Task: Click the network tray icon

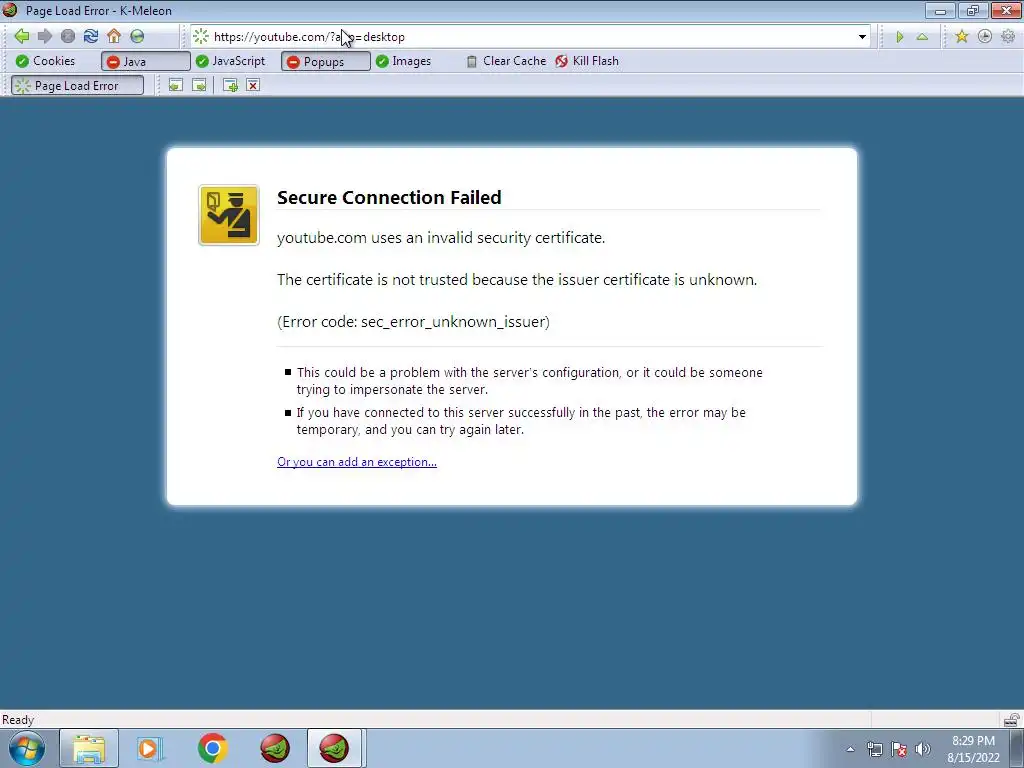Action: click(x=874, y=749)
